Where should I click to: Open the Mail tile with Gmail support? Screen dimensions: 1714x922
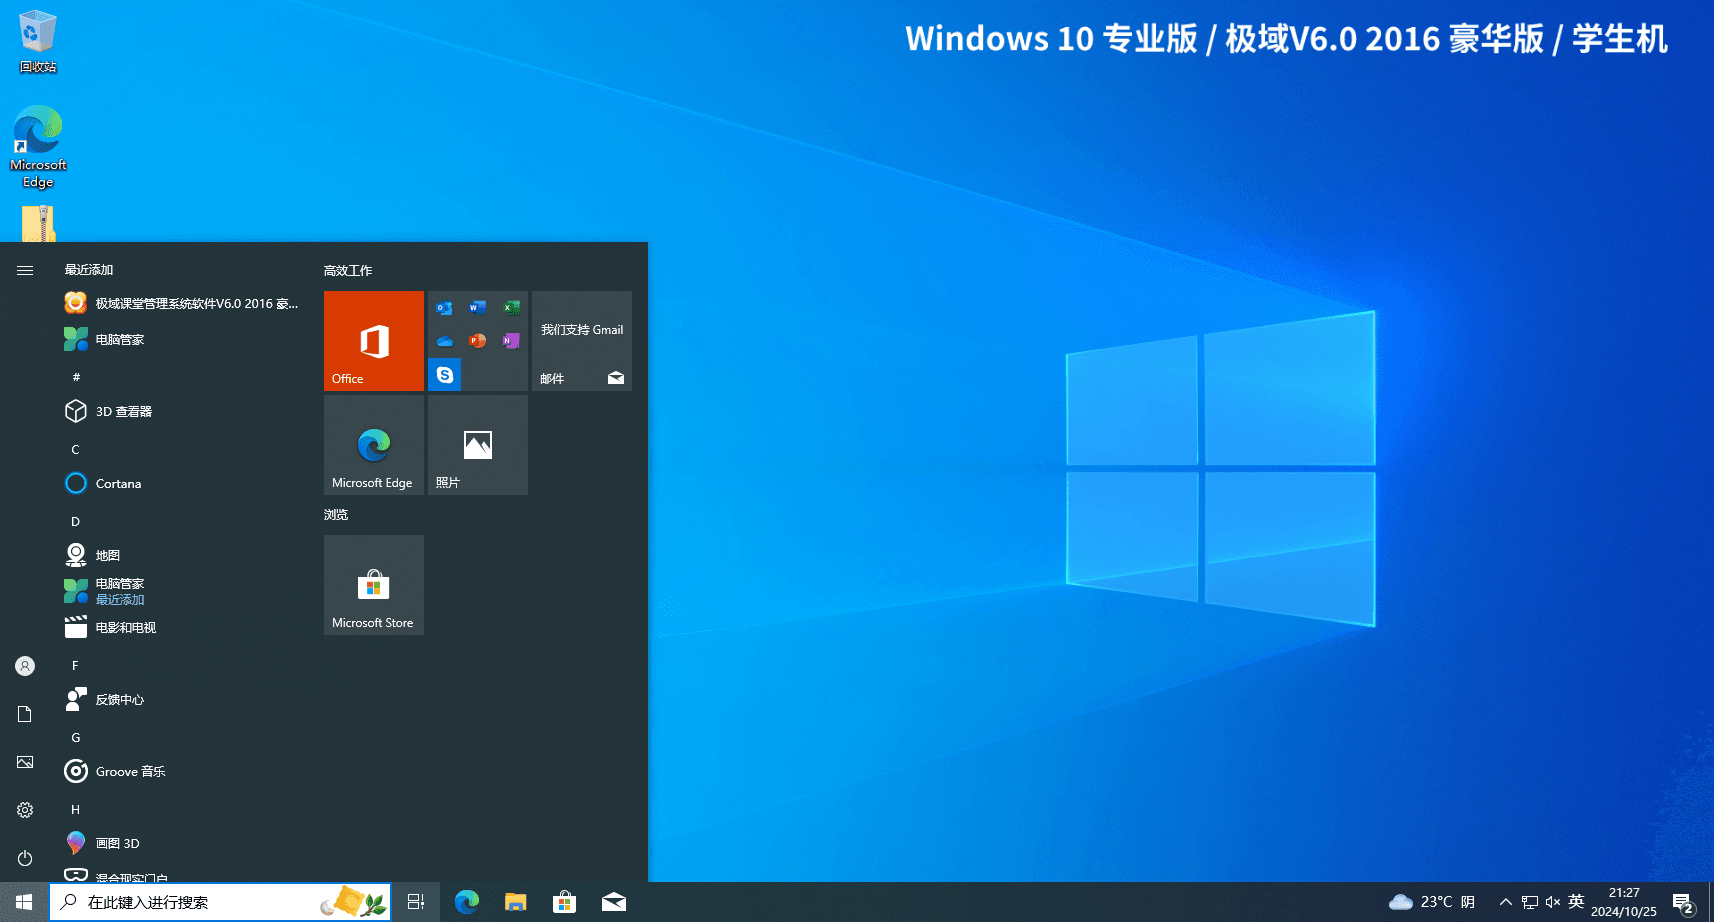point(582,341)
